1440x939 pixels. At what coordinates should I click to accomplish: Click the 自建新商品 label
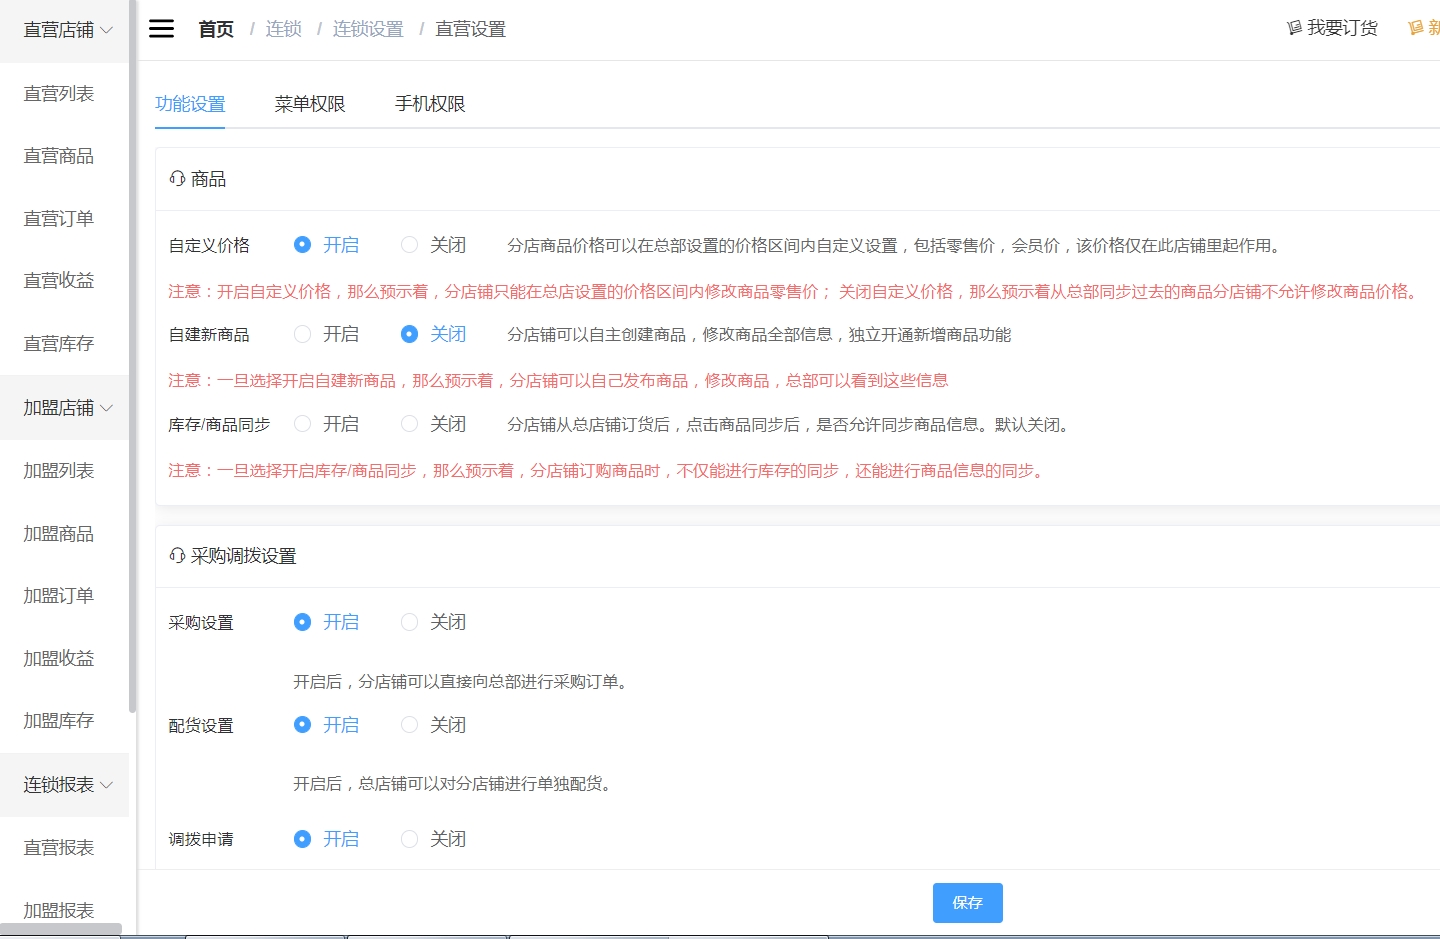pyautogui.click(x=209, y=335)
